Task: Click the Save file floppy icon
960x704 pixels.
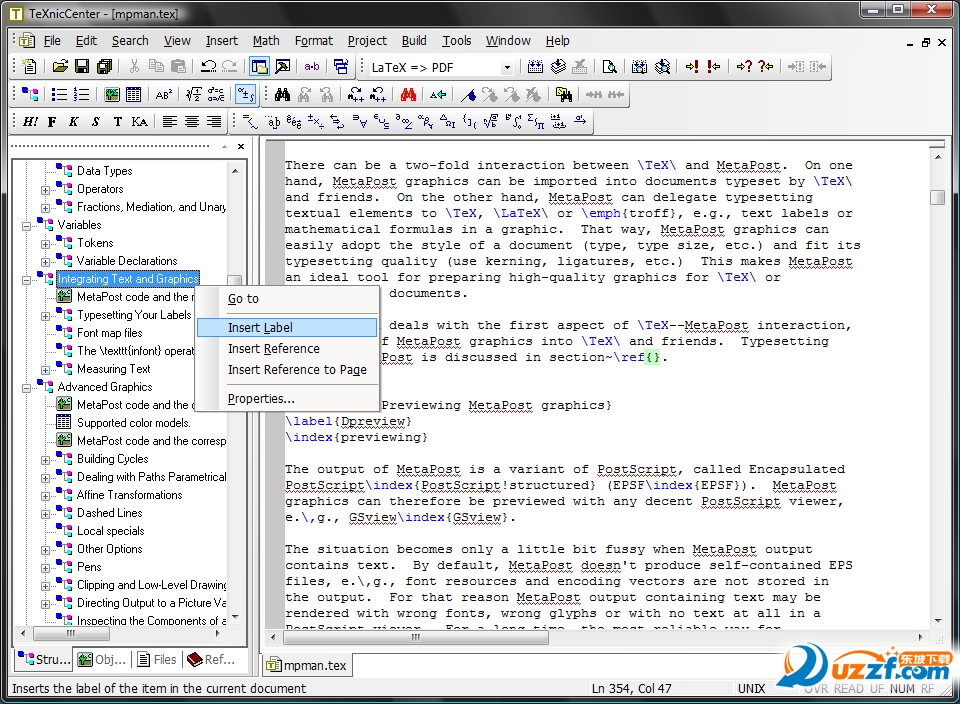Action: pyautogui.click(x=82, y=67)
